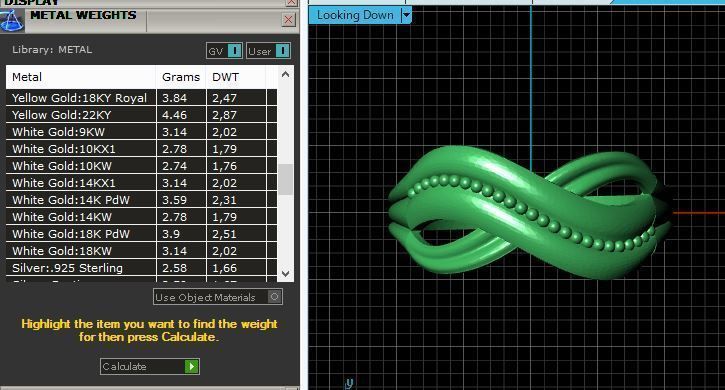The width and height of the screenshot is (725, 390).
Task: Toggle the User library switch
Action: pos(269,51)
